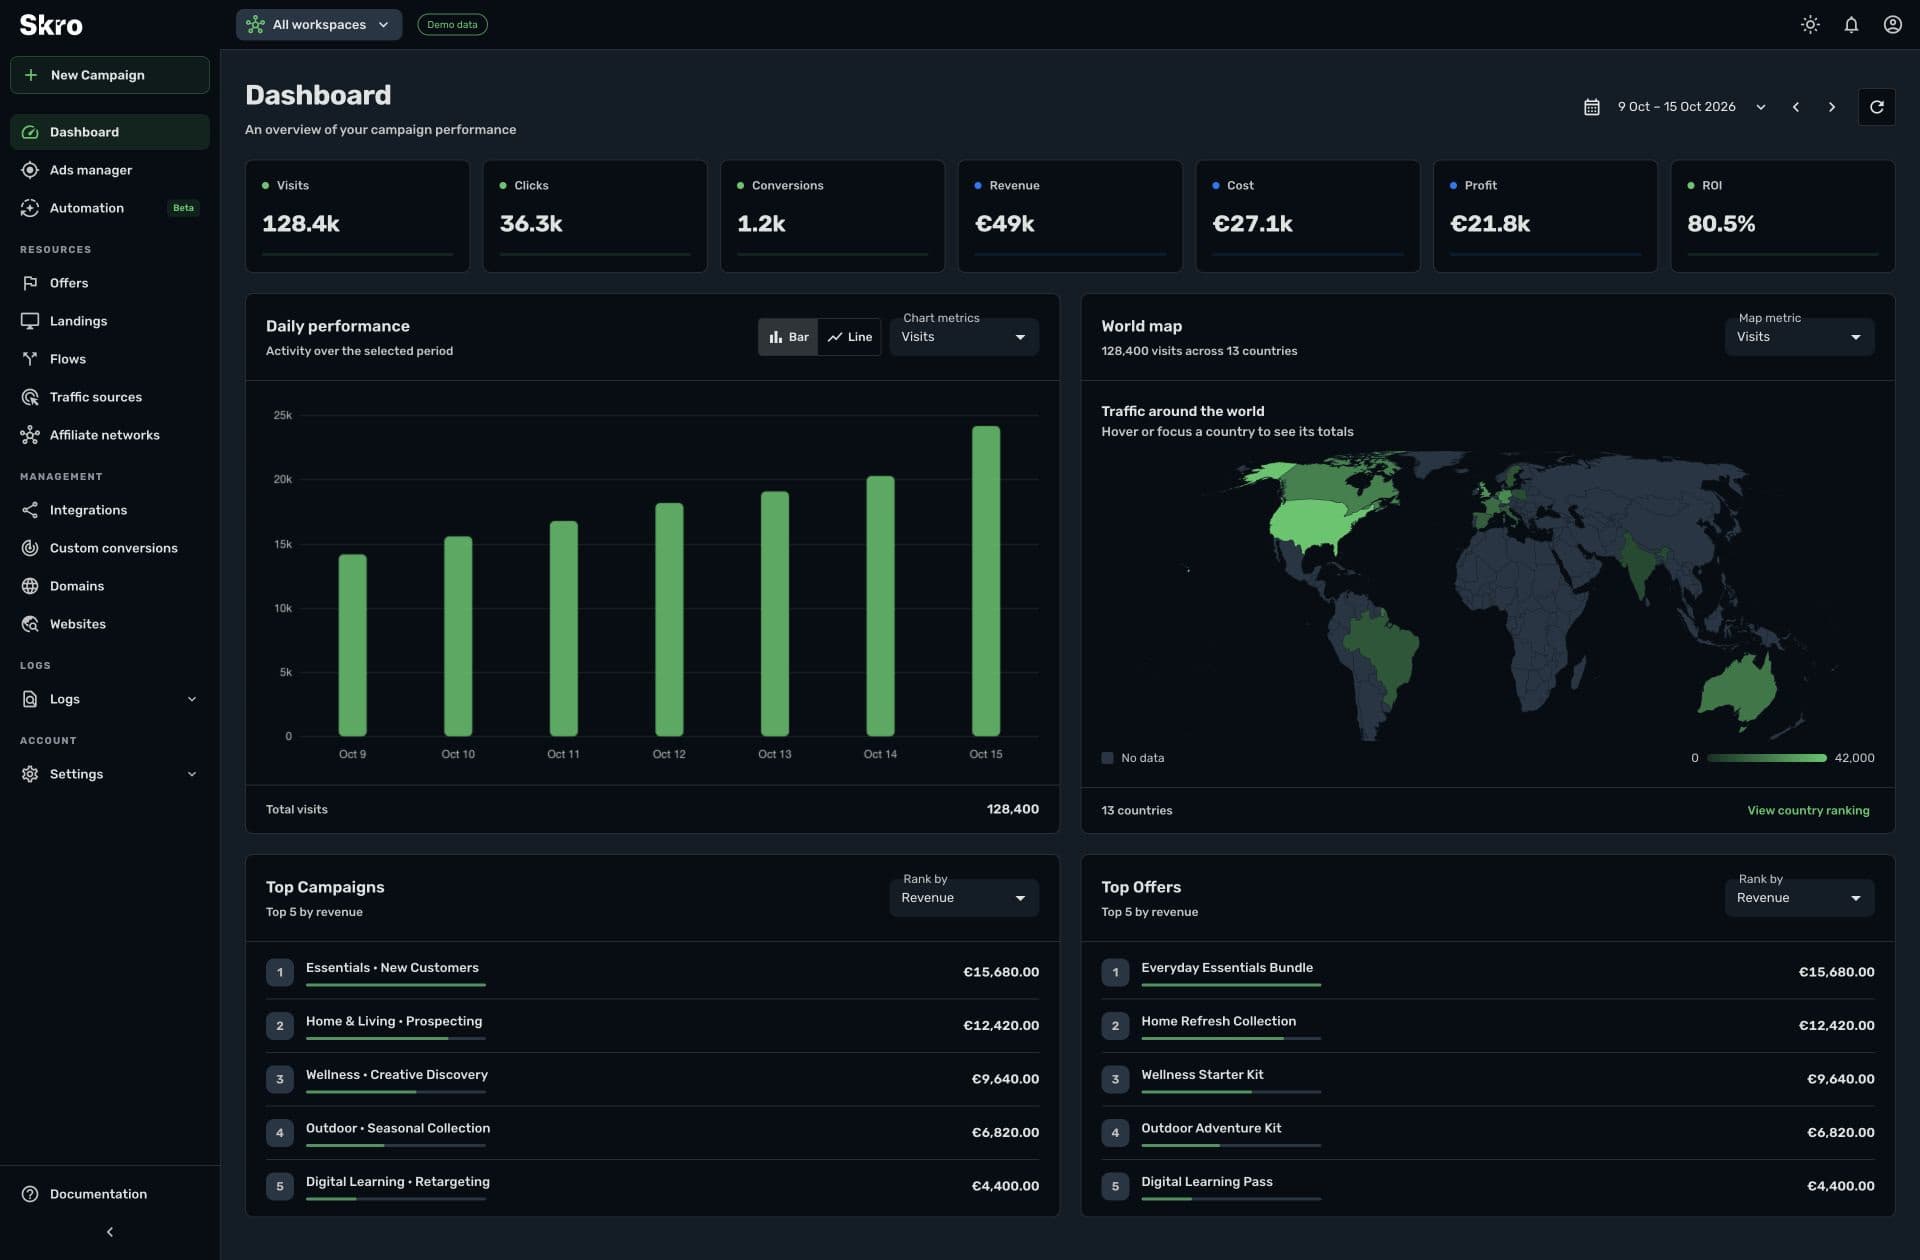Click the Oct 15 bar in chart
This screenshot has height=1260, width=1920.
click(985, 581)
